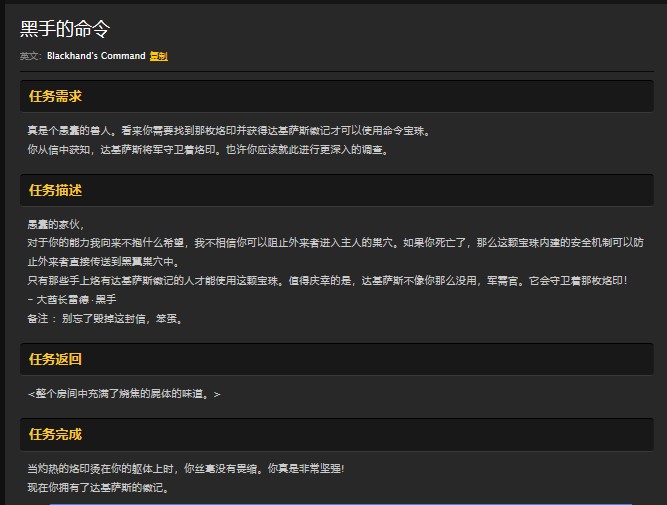The image size is (667, 505).
Task: Click the line starting 当灼热的烙印
Action: (x=185, y=469)
